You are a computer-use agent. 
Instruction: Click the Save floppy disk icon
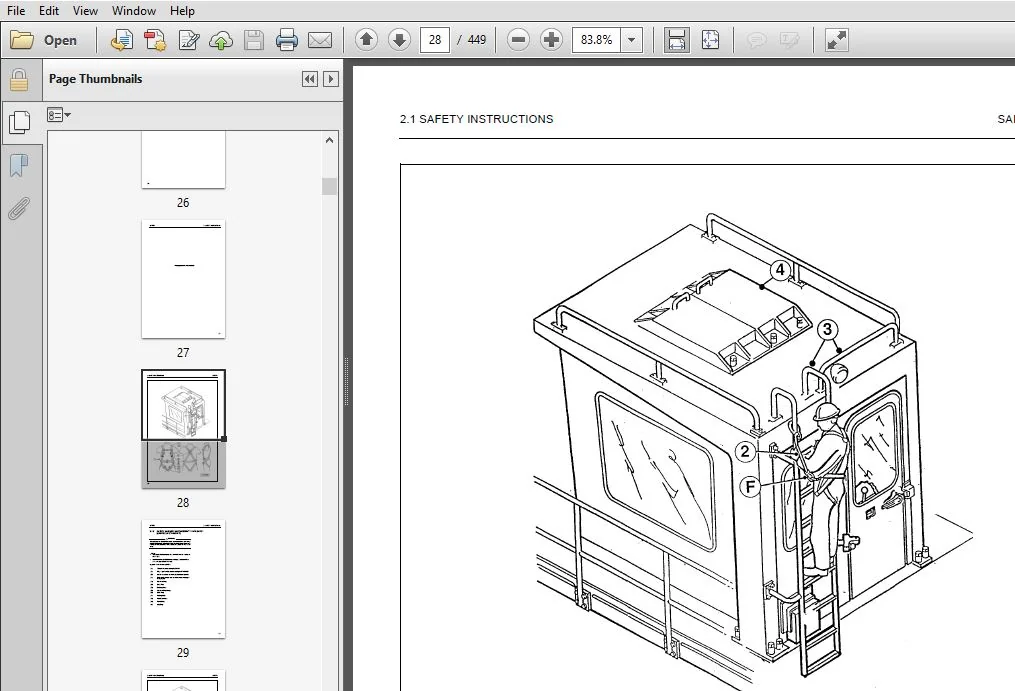(254, 40)
